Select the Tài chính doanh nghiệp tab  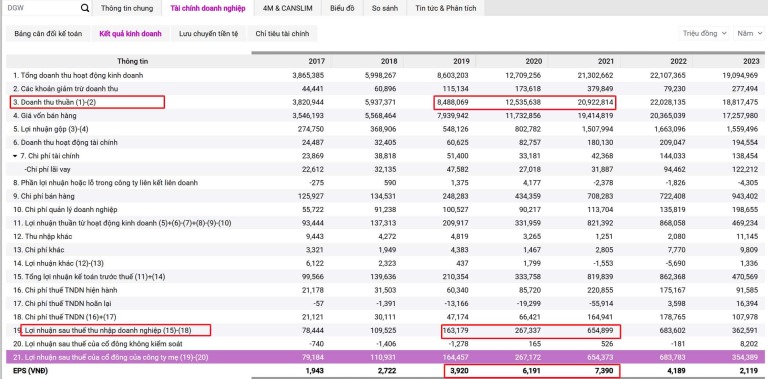[x=208, y=8]
